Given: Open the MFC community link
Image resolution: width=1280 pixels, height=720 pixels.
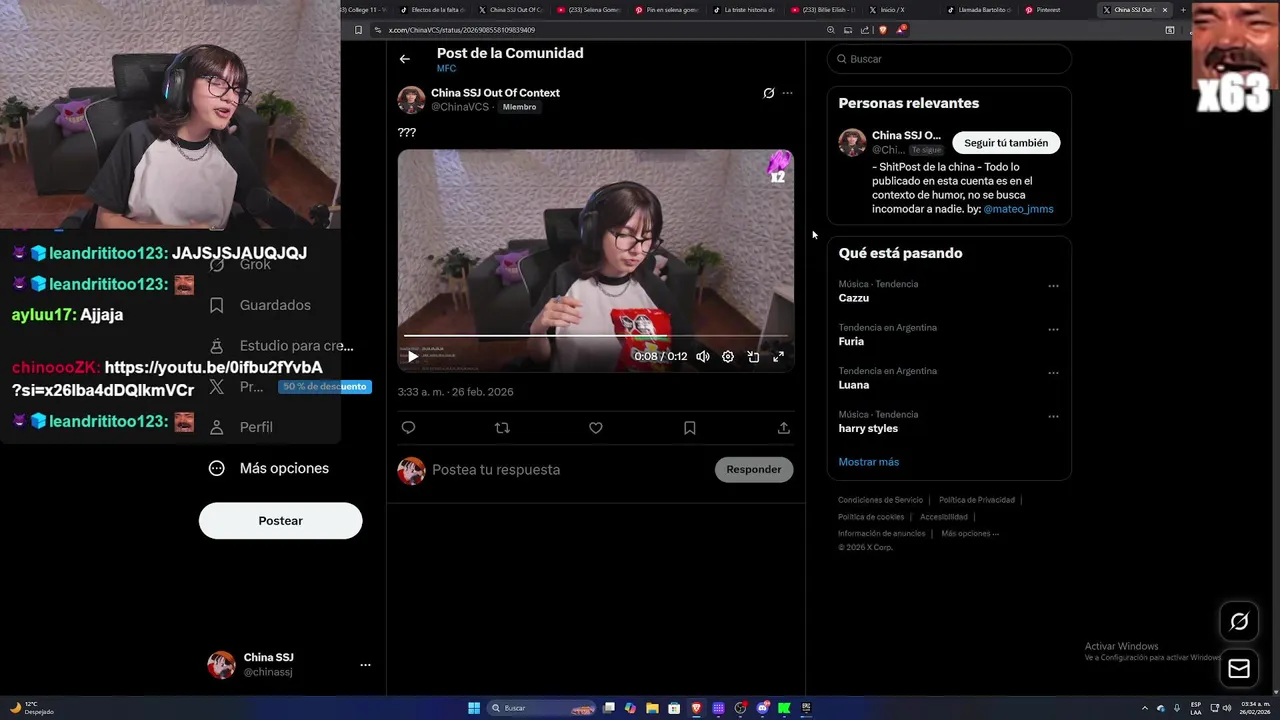Looking at the screenshot, I should pyautogui.click(x=446, y=69).
